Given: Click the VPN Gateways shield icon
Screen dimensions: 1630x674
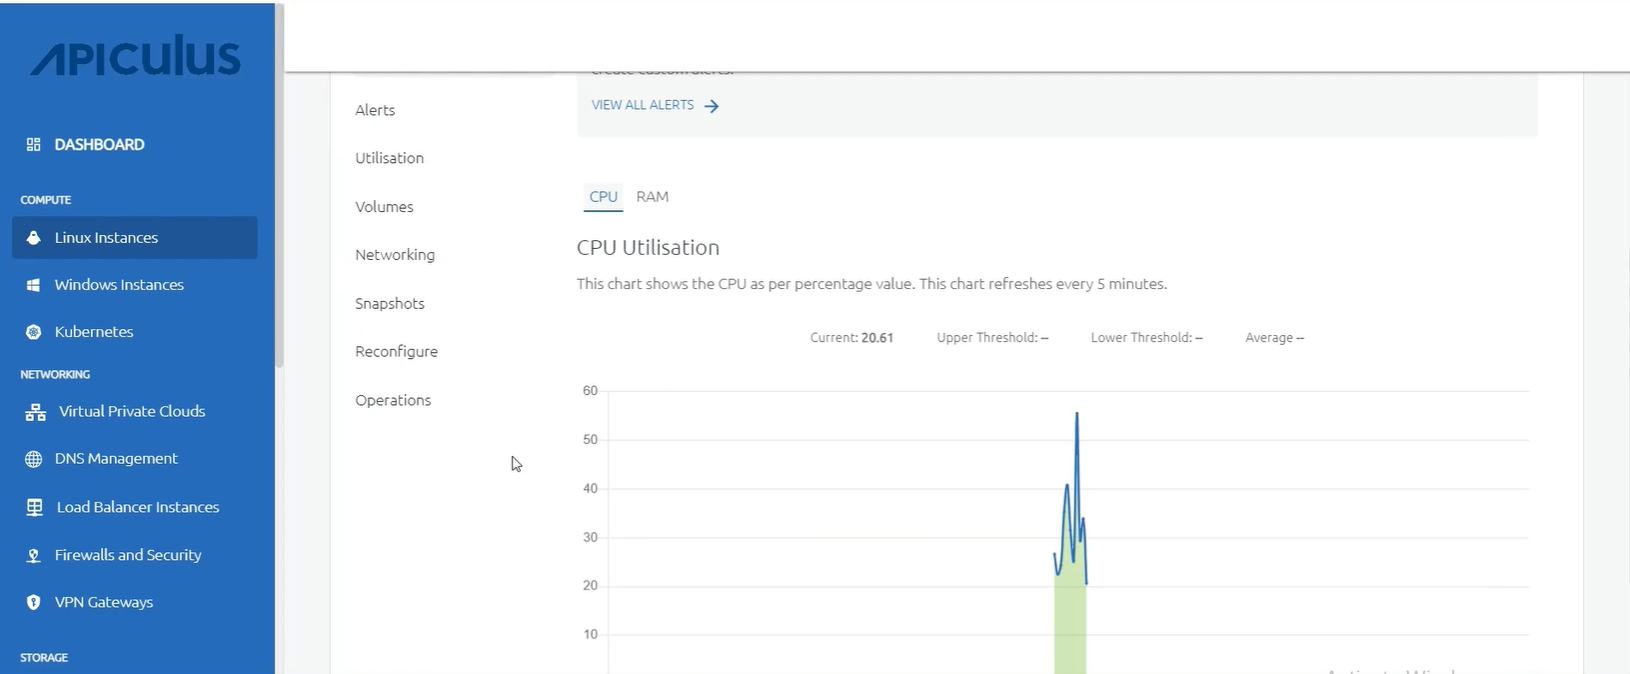Looking at the screenshot, I should [x=33, y=602].
